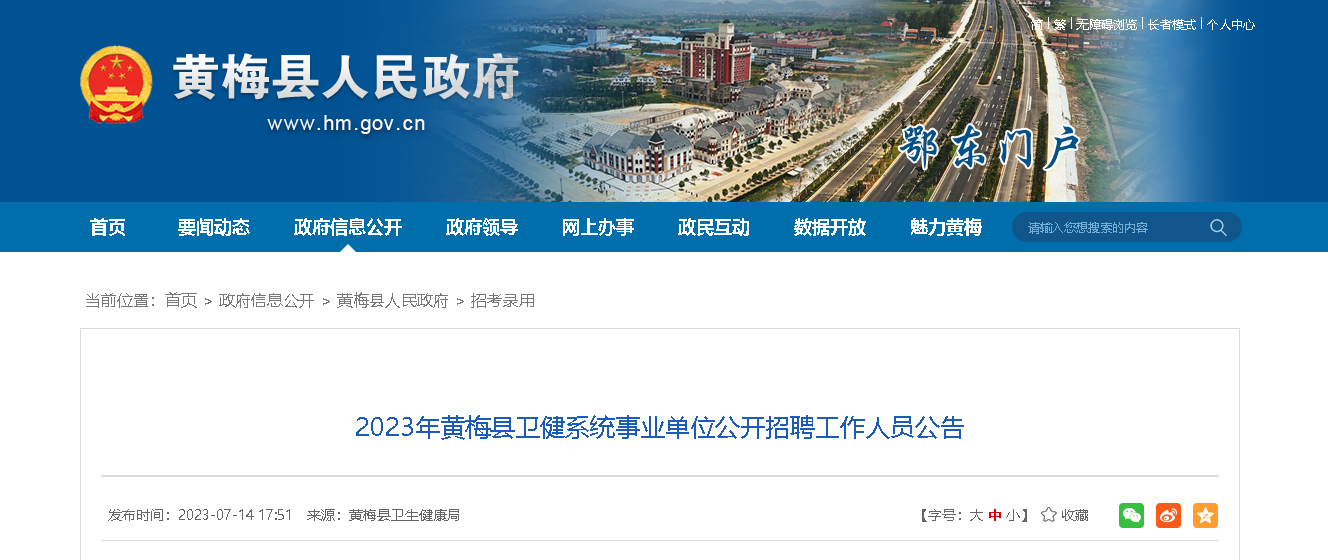Switch to traditional Chinese 繁
Viewport: 1328px width, 560px height.
click(1059, 24)
